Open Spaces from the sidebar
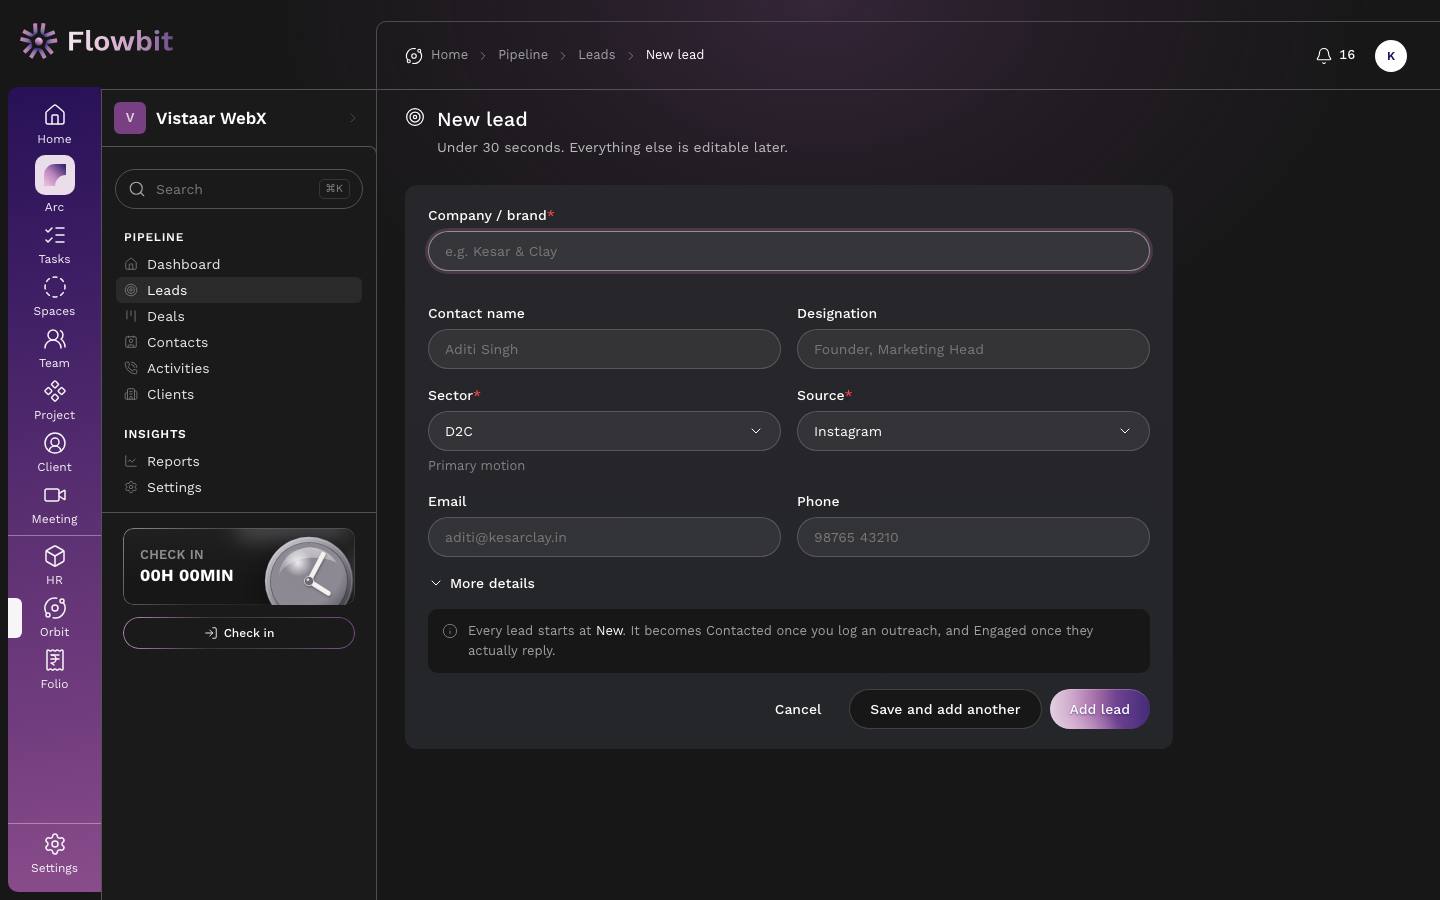 (x=54, y=297)
